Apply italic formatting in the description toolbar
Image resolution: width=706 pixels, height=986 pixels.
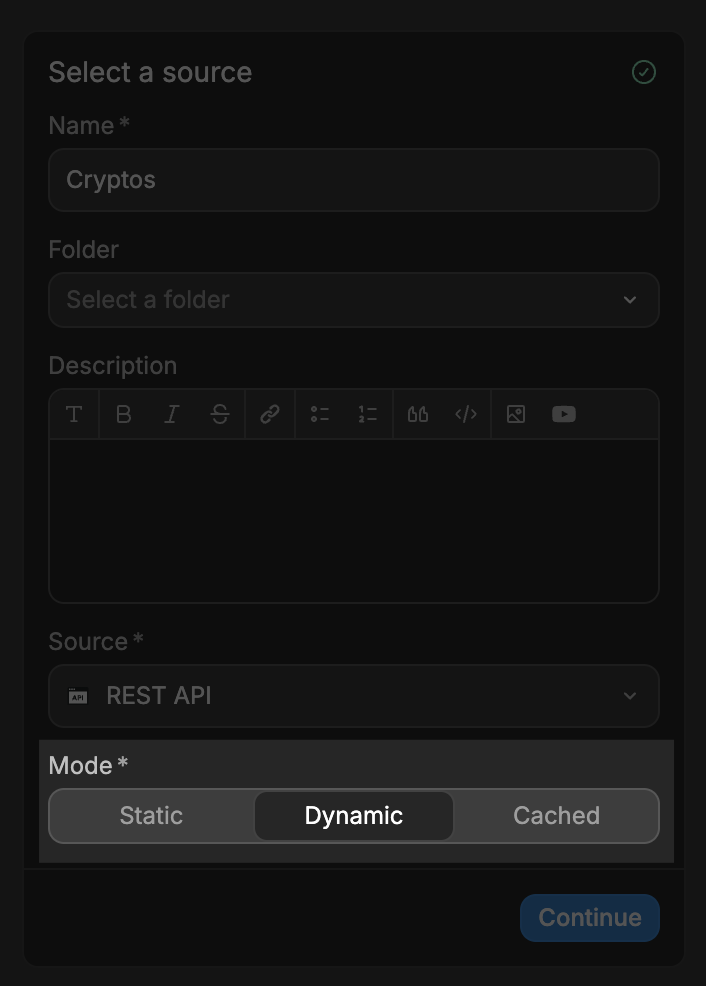[171, 413]
